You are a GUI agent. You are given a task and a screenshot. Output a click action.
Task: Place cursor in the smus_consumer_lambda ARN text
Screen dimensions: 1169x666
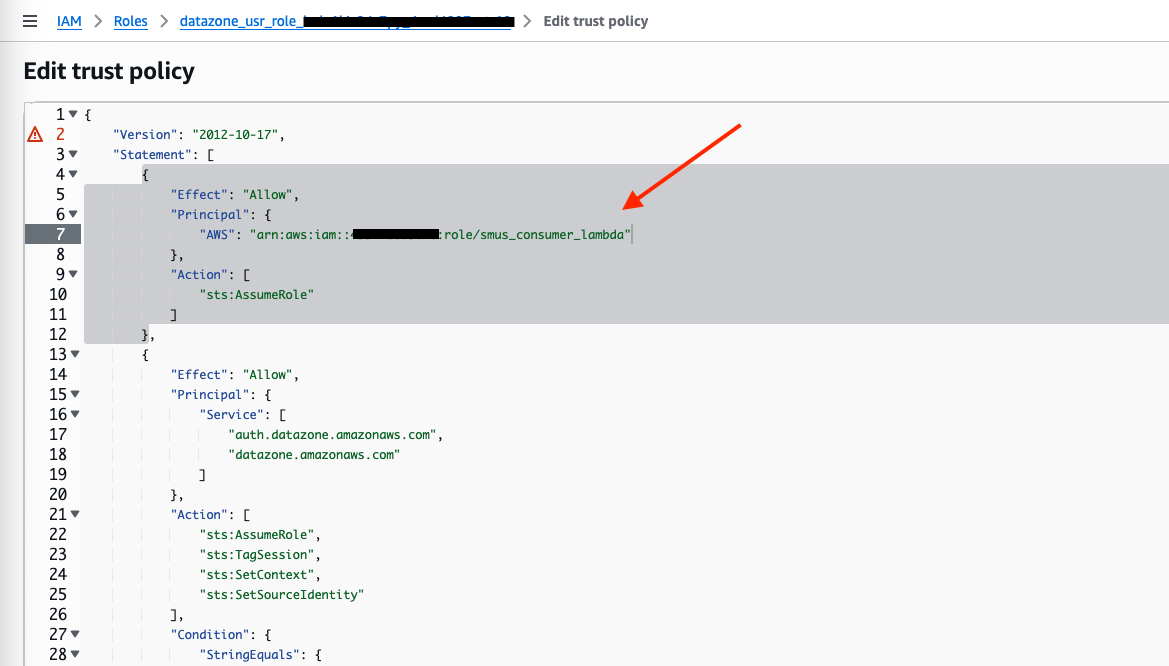pos(560,234)
